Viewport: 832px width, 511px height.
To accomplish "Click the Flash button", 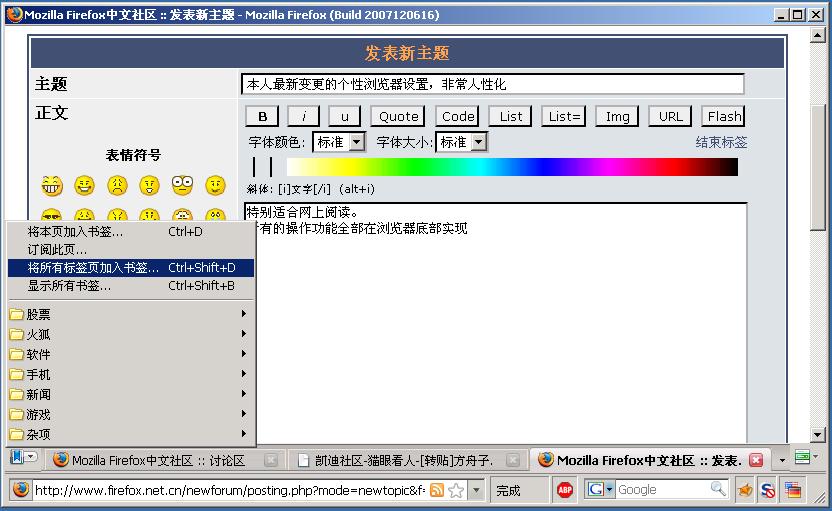I will pyautogui.click(x=724, y=116).
